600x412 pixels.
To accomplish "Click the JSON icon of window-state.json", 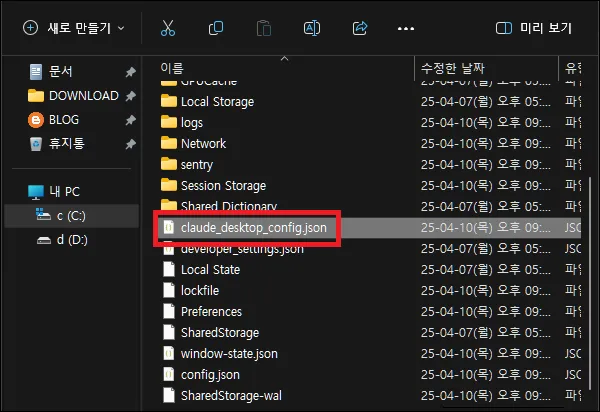I will (169, 353).
